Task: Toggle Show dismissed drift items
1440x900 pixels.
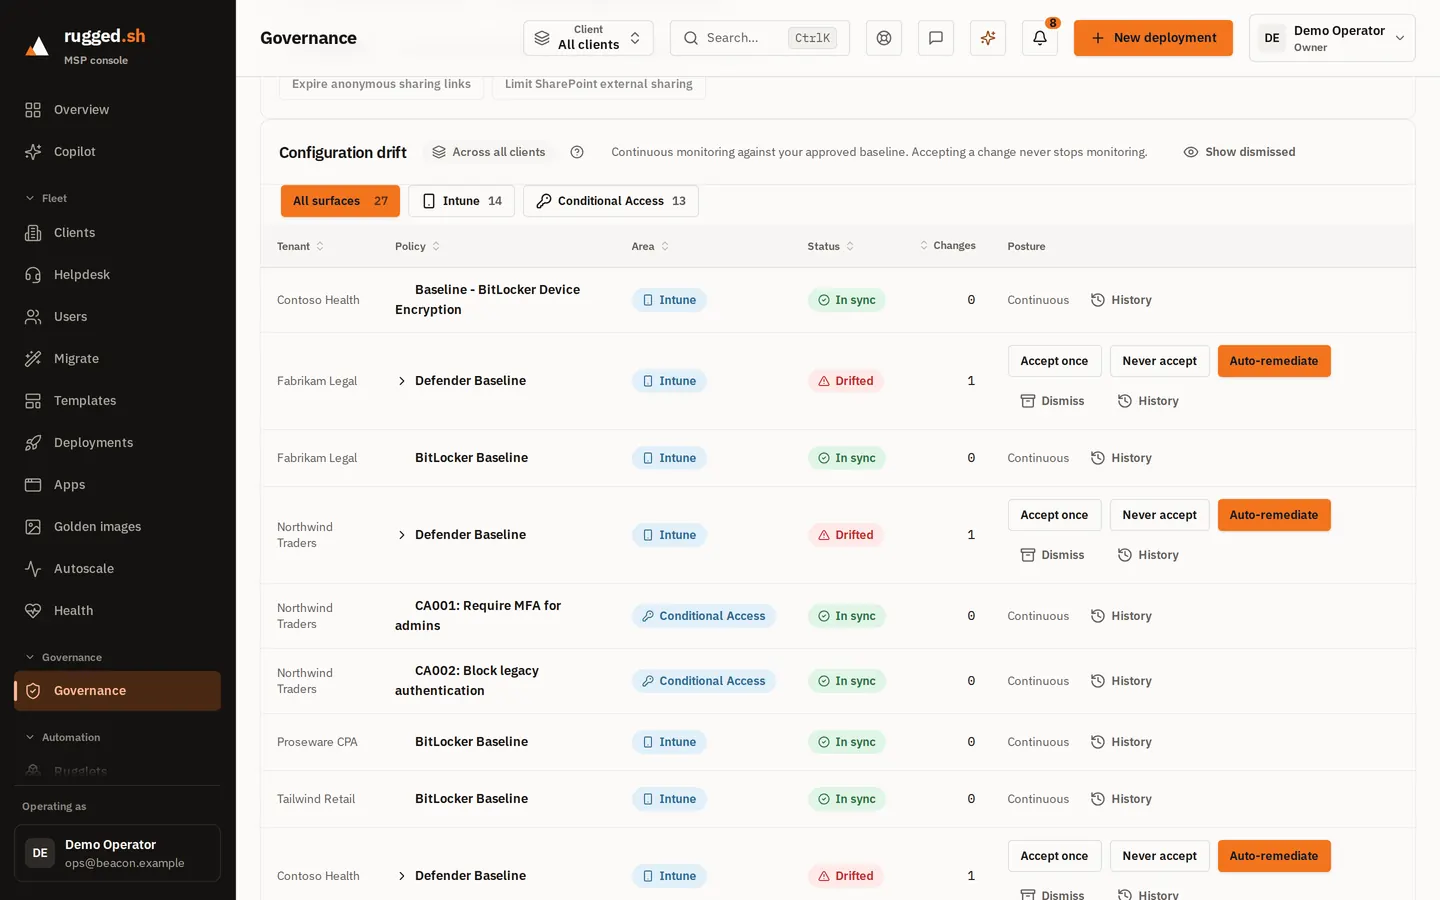Action: coord(1239,152)
